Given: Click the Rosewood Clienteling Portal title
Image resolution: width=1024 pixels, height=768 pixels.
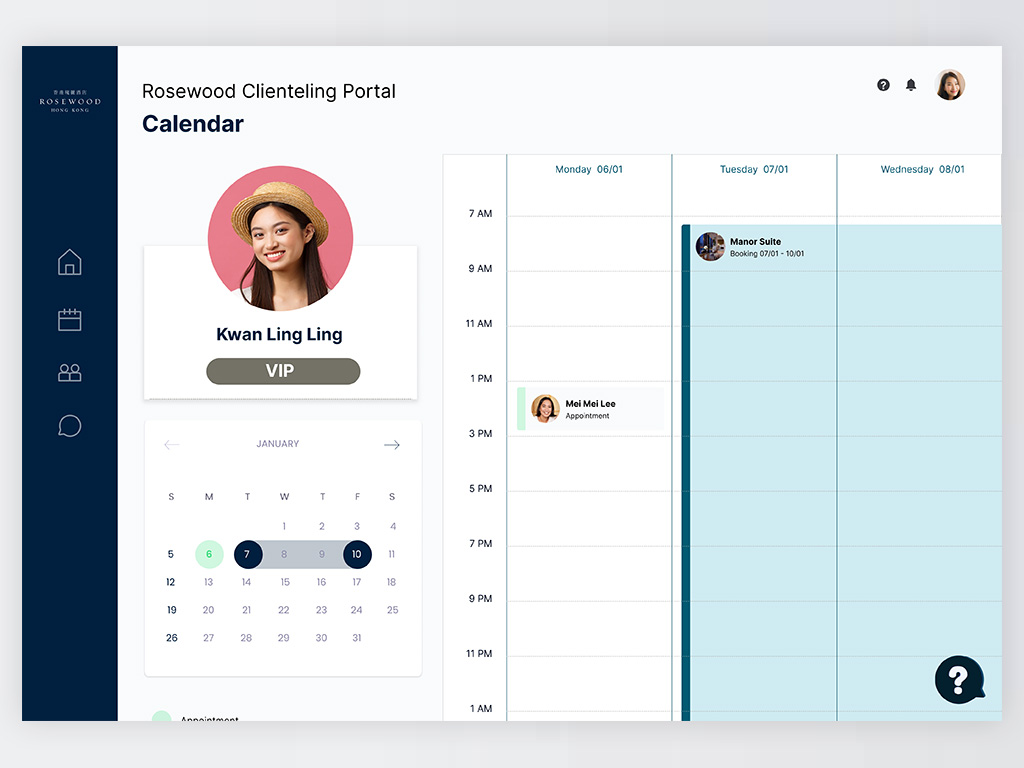Looking at the screenshot, I should tap(269, 91).
